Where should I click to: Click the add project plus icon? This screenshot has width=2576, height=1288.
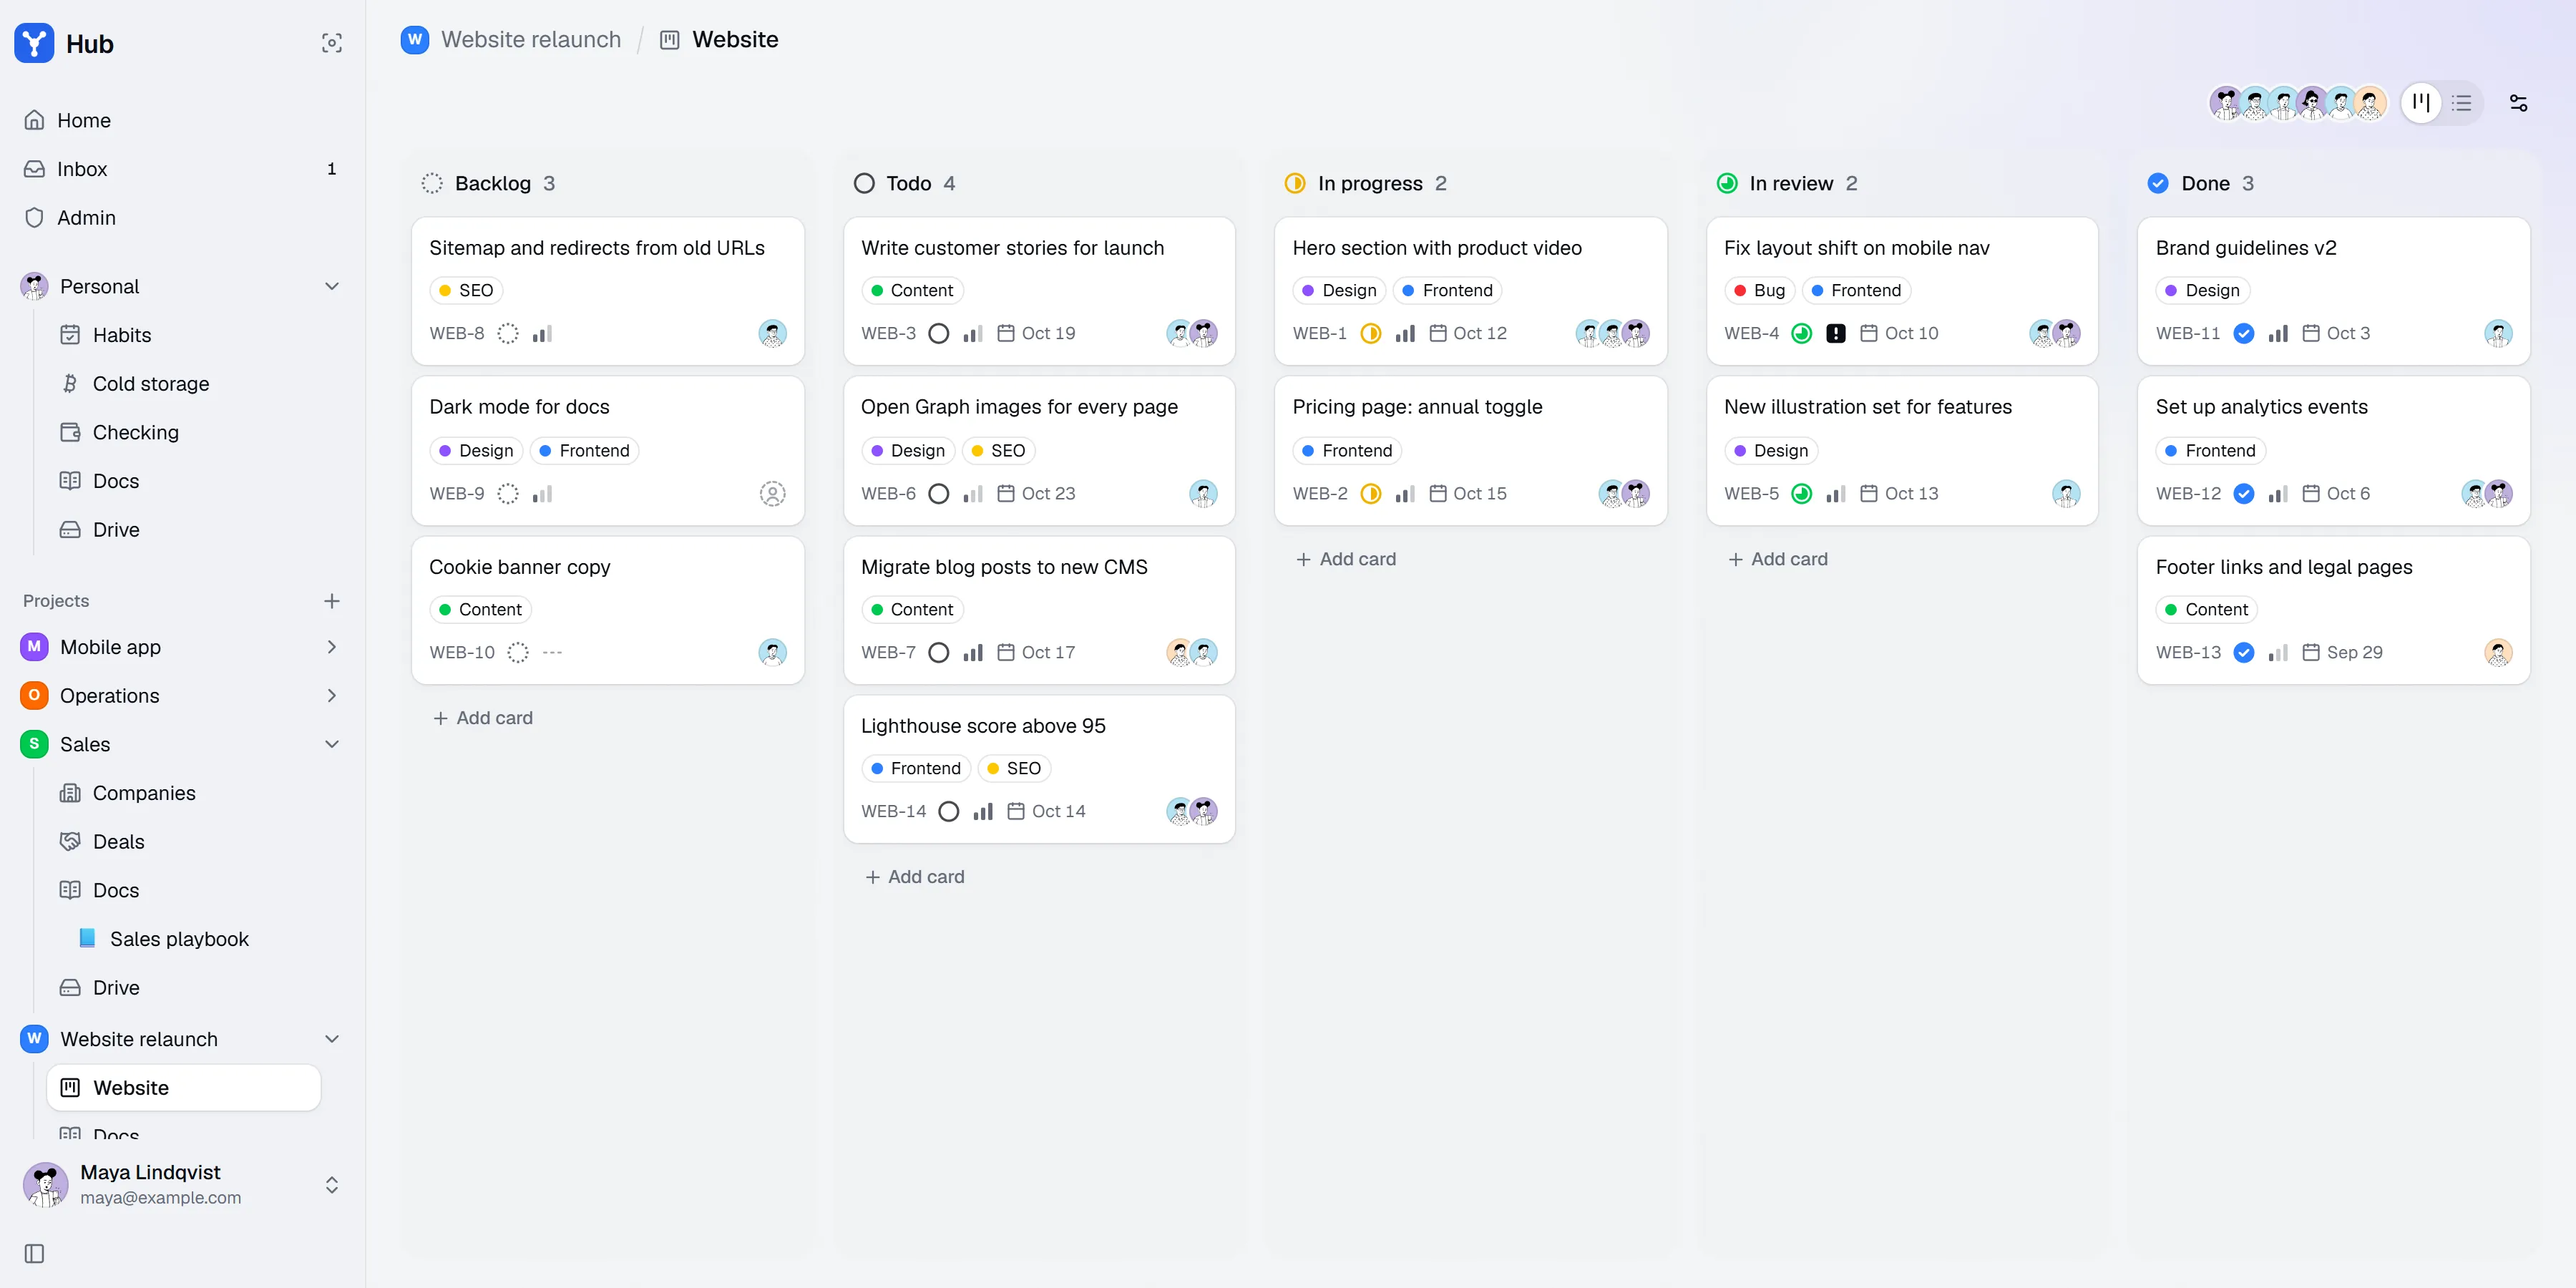click(x=332, y=601)
